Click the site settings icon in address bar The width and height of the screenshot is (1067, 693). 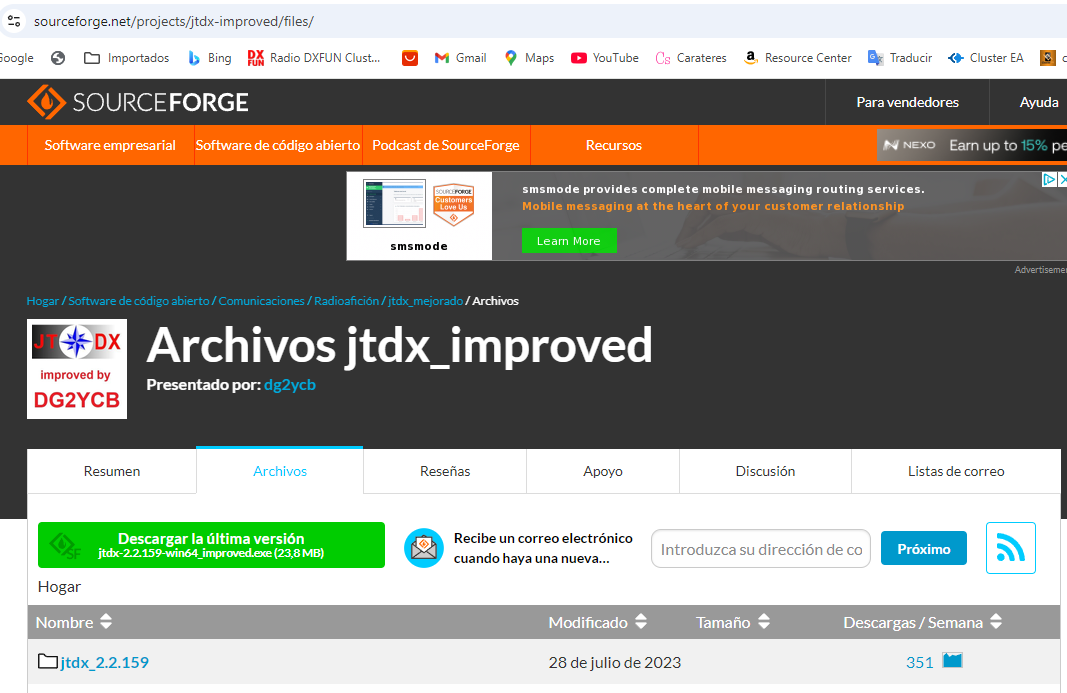pyautogui.click(x=14, y=21)
